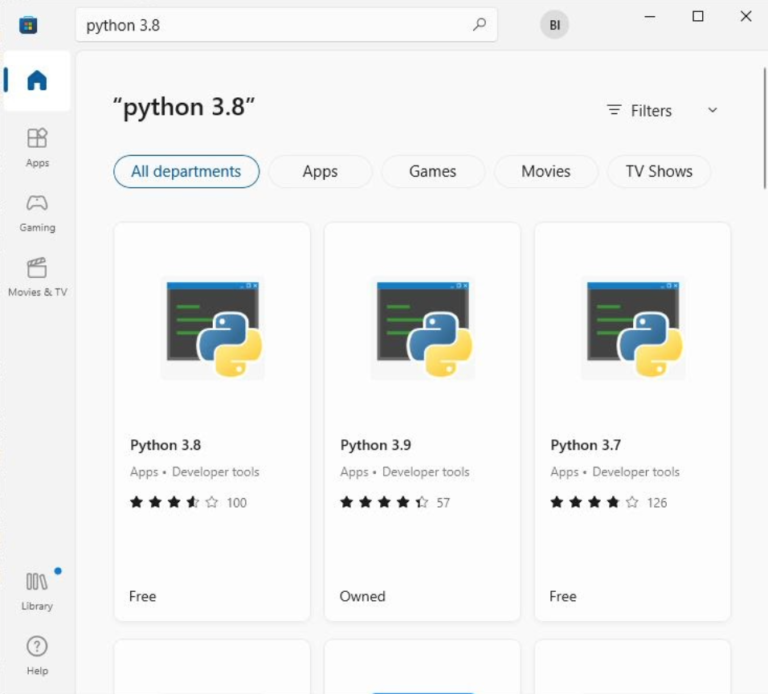Screen dimensions: 768x694
Task: Open Movies & TV sidebar section
Action: (x=37, y=276)
